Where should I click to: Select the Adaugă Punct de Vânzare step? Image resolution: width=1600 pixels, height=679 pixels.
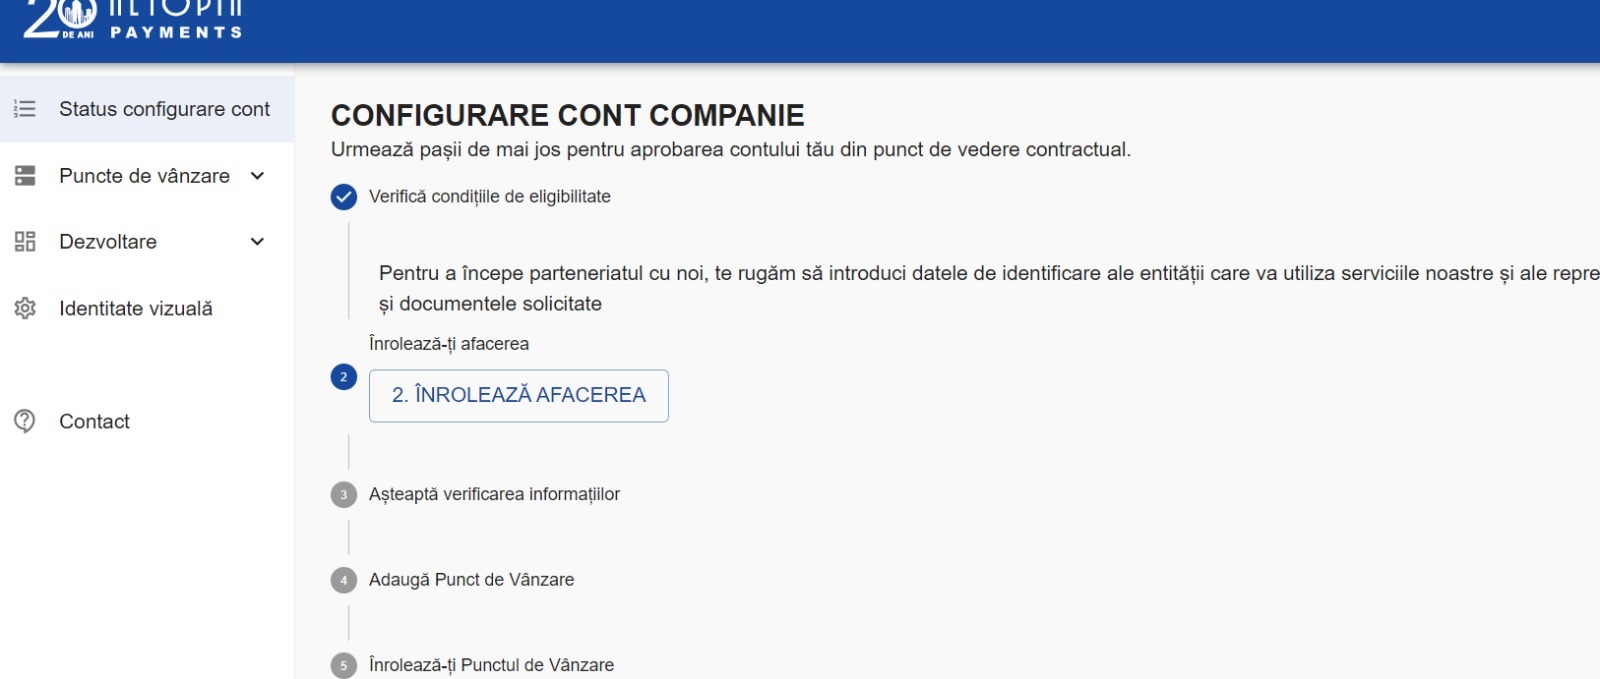click(471, 580)
